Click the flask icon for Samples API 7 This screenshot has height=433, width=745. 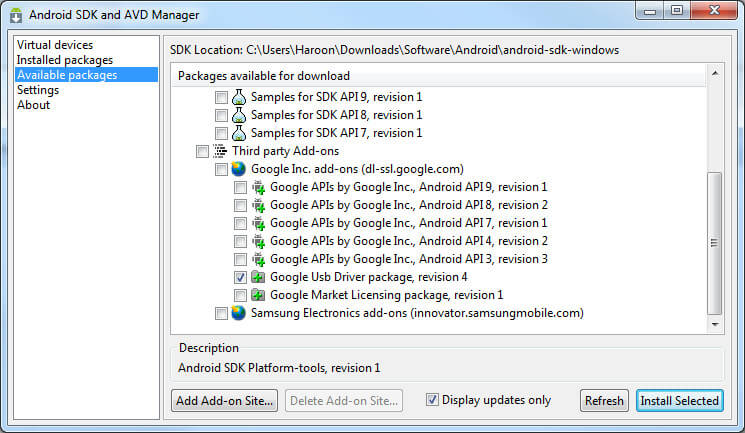(x=238, y=133)
